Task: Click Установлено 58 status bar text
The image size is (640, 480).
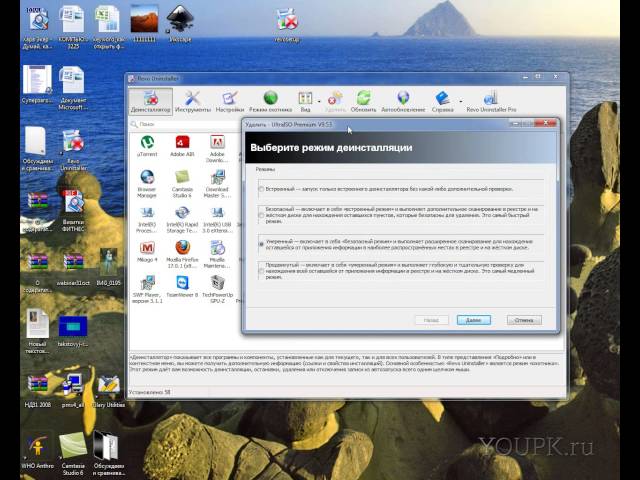Action: (150, 392)
